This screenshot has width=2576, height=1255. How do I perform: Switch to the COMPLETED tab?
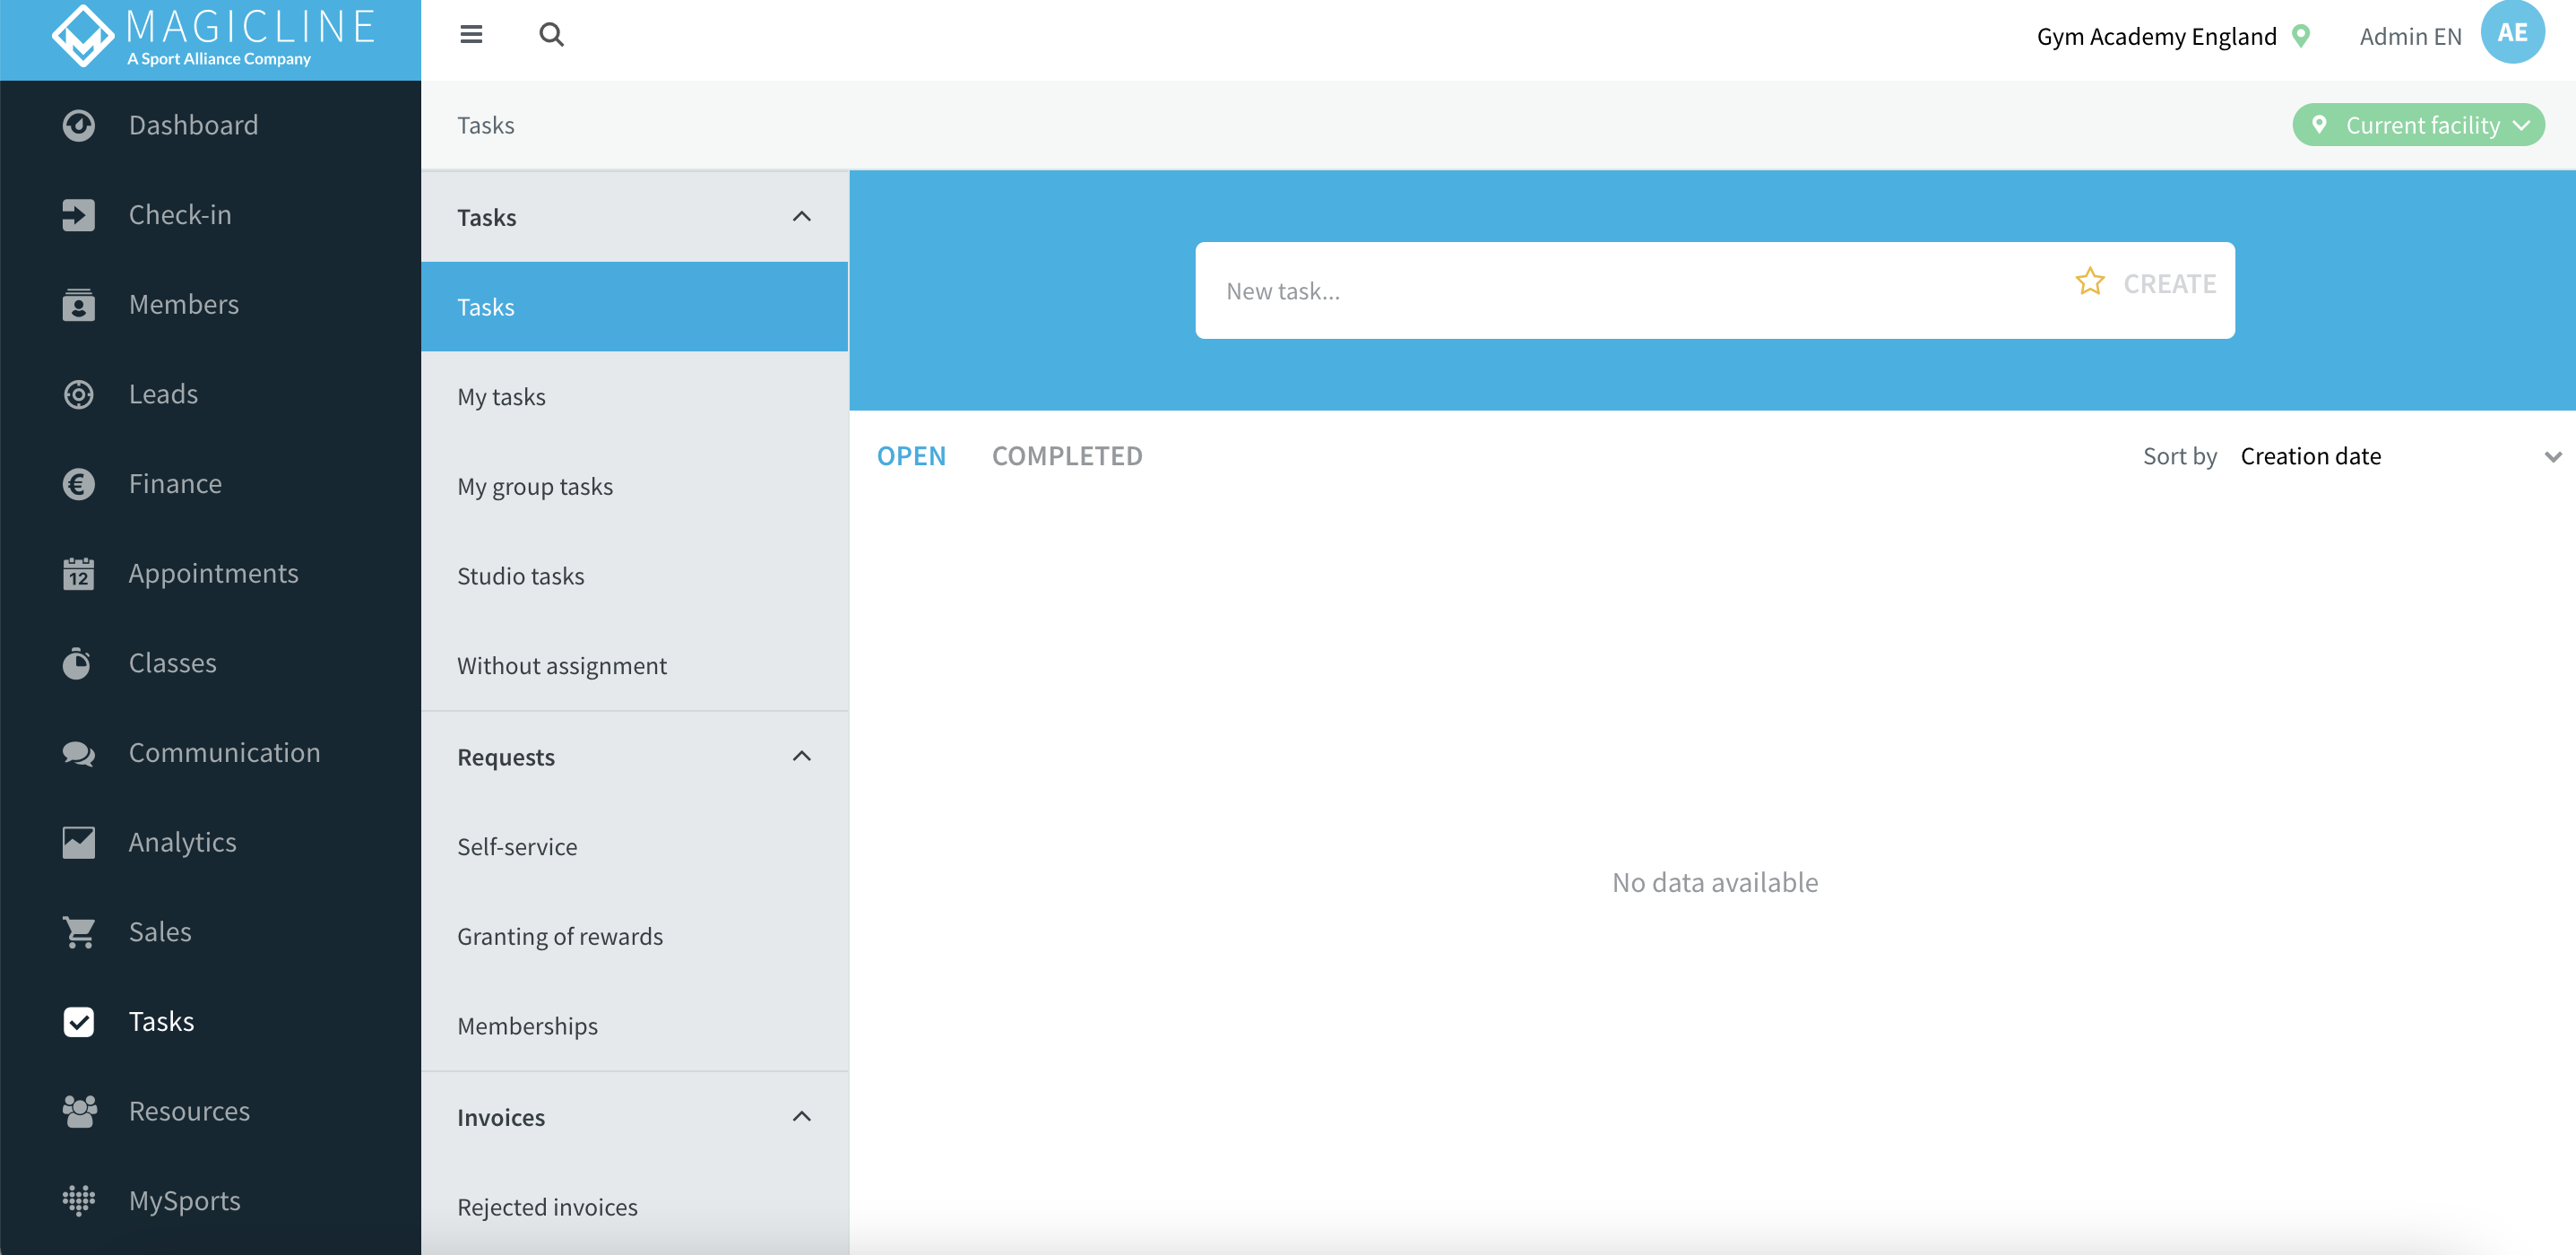point(1067,456)
